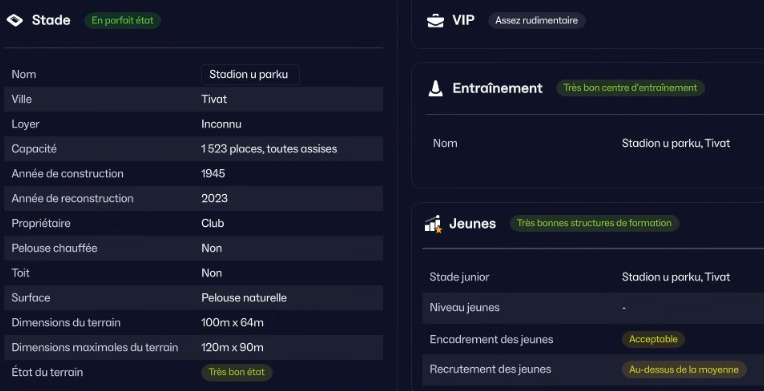The height and width of the screenshot is (391, 764).
Task: Click 'Très bonnes structures de formation' badge
Action: [x=594, y=223]
